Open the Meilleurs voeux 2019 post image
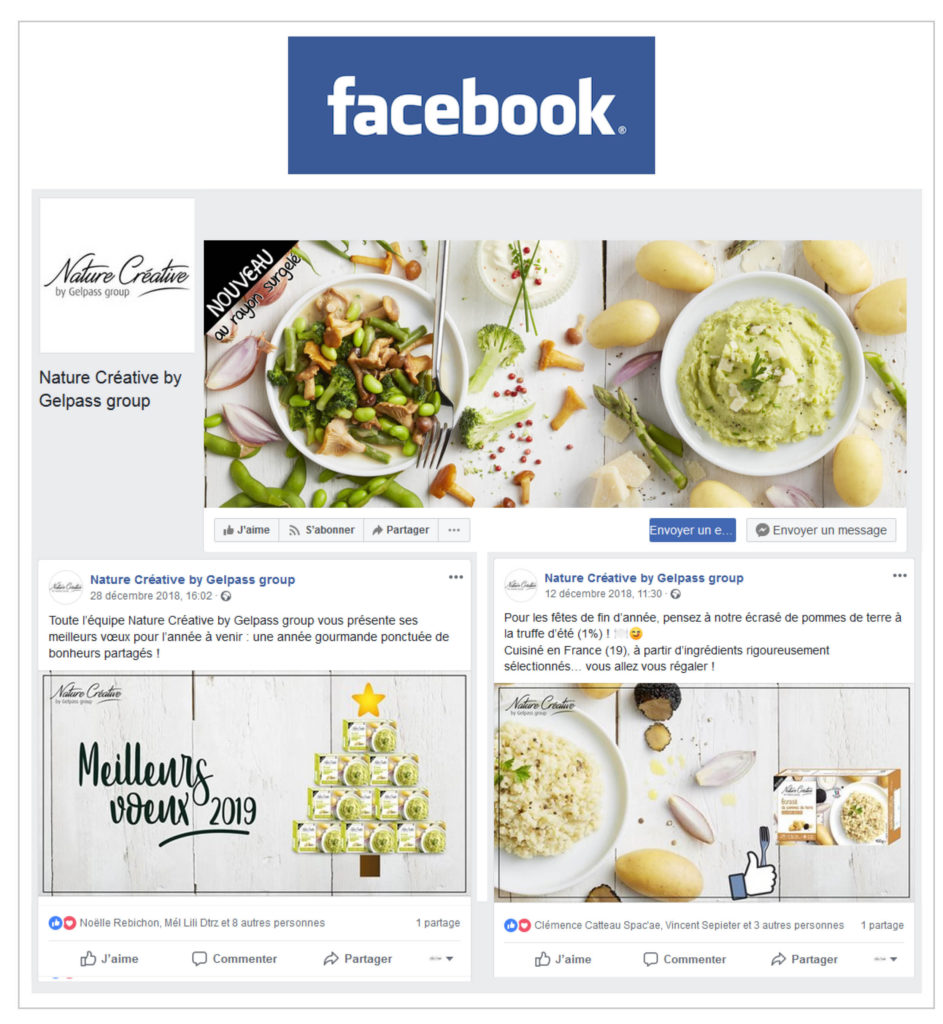943x1024 pixels. (254, 784)
